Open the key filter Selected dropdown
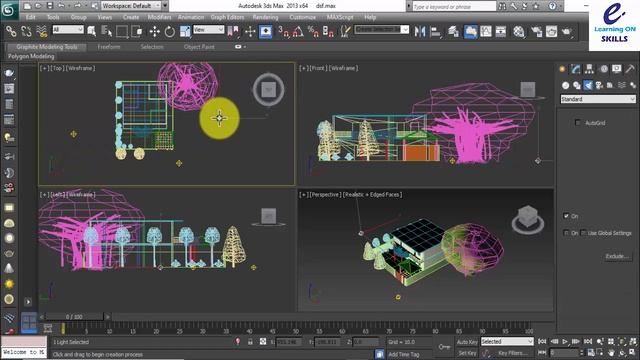Image resolution: width=640 pixels, height=360 pixels. (x=507, y=342)
